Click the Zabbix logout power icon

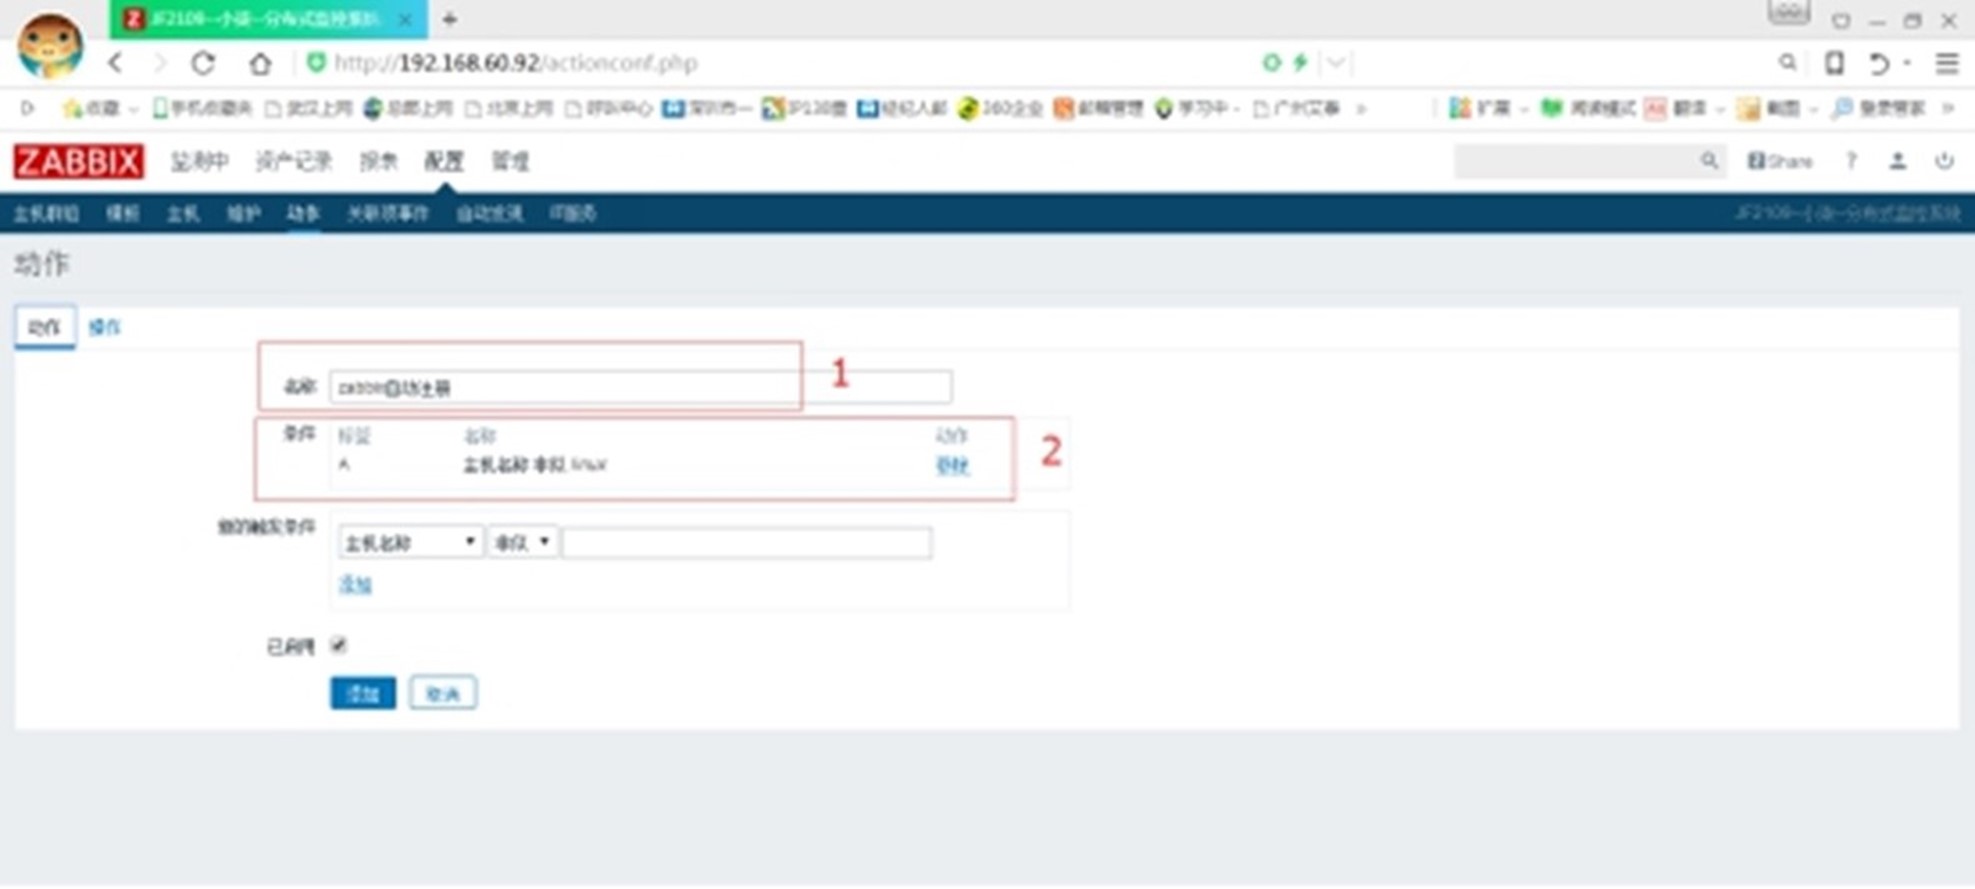(1944, 161)
